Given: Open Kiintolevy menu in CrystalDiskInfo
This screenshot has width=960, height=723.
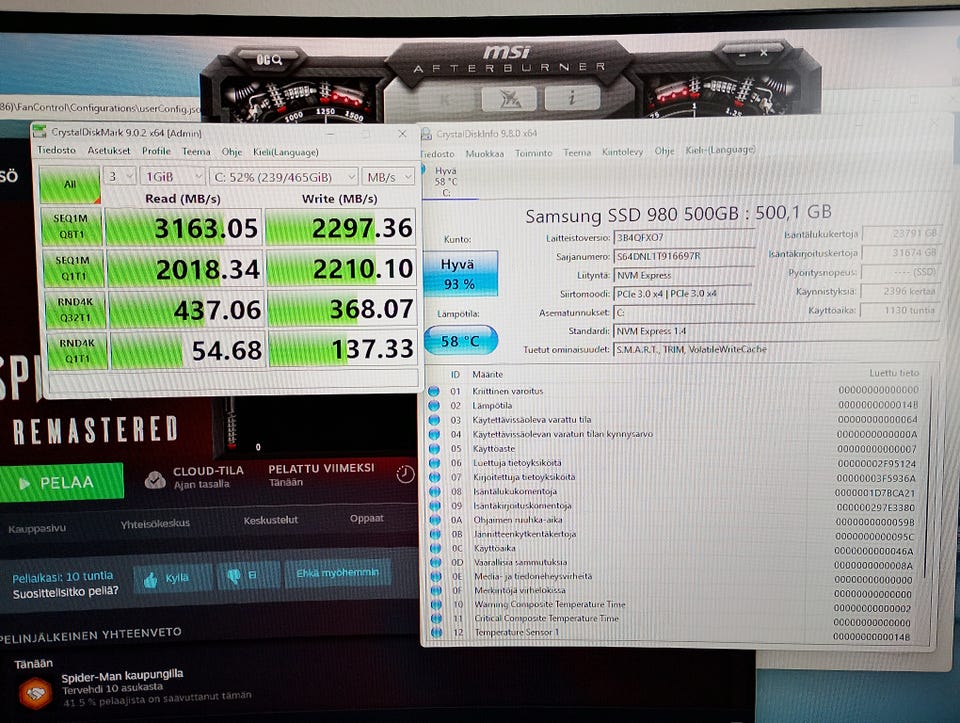Looking at the screenshot, I should point(622,152).
